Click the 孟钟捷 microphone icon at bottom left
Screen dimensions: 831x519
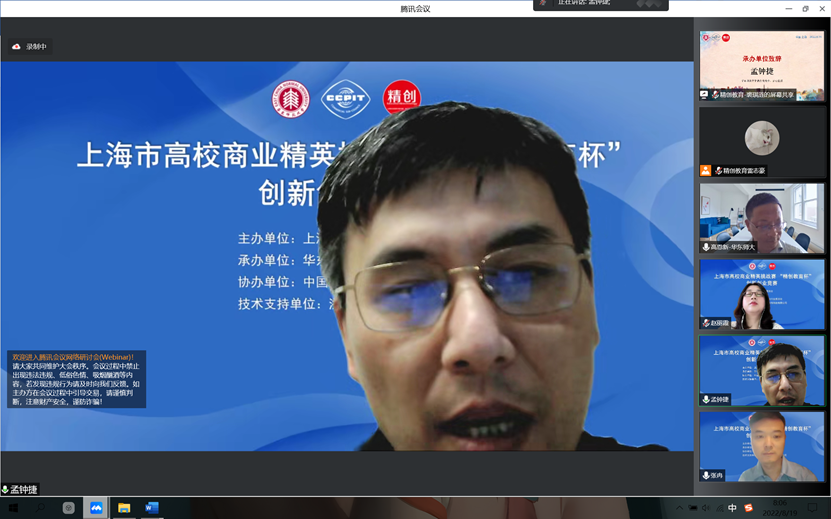click(6, 490)
